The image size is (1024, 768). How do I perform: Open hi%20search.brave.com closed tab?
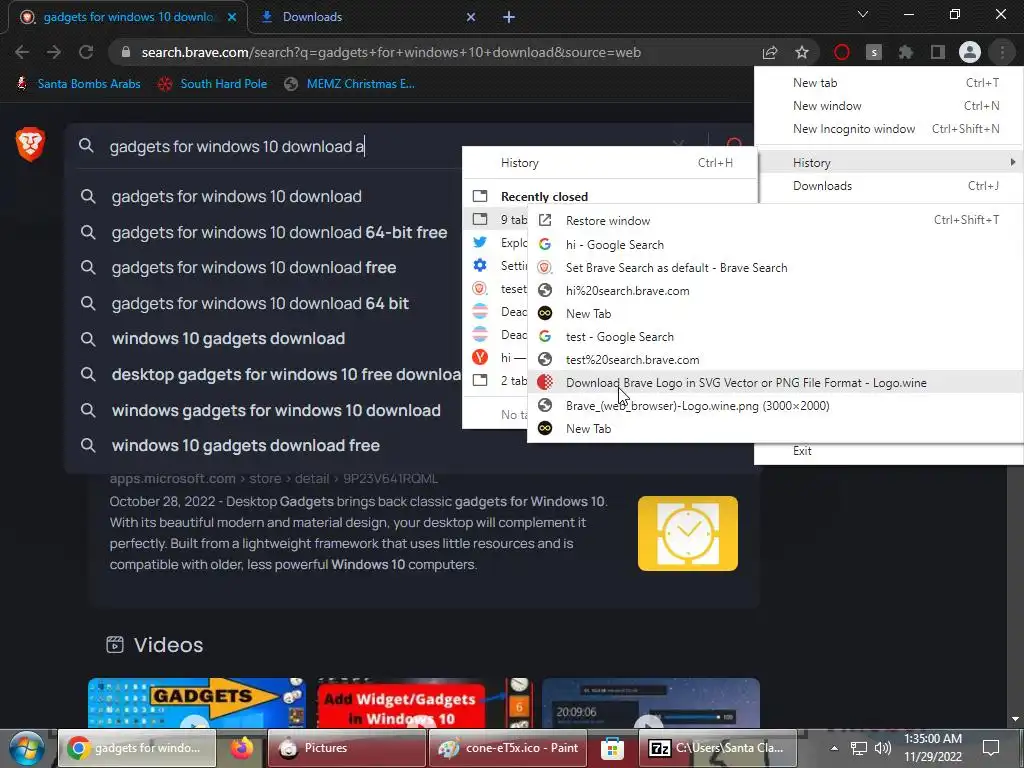pos(775,291)
